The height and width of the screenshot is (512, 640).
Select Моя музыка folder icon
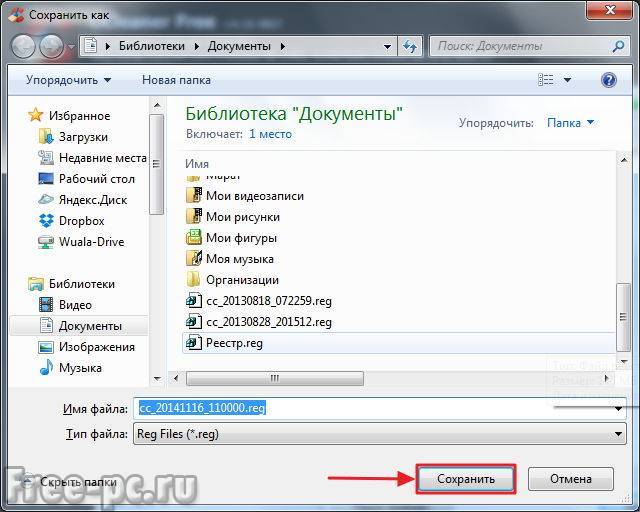193,258
